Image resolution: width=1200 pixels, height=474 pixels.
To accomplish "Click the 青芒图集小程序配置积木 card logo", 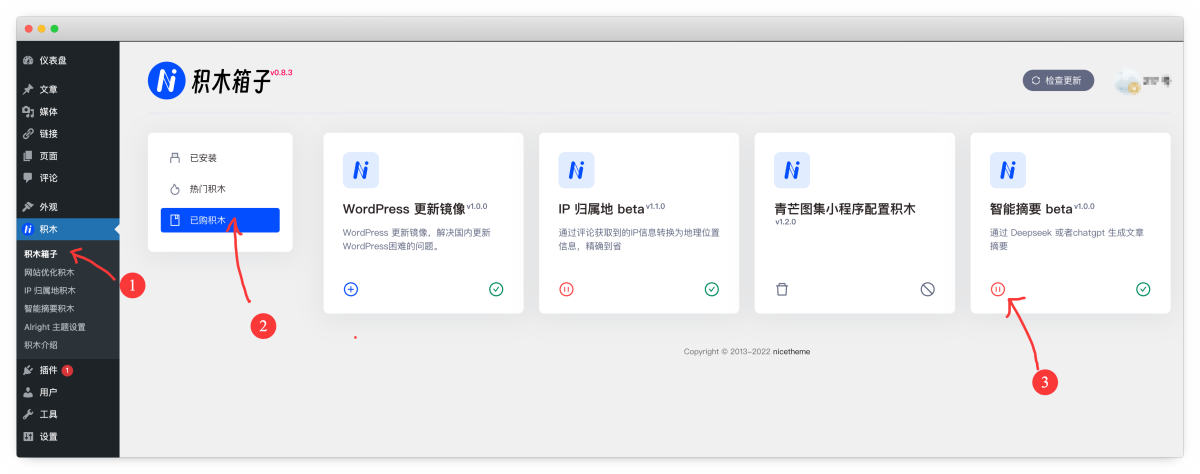I will pos(792,170).
